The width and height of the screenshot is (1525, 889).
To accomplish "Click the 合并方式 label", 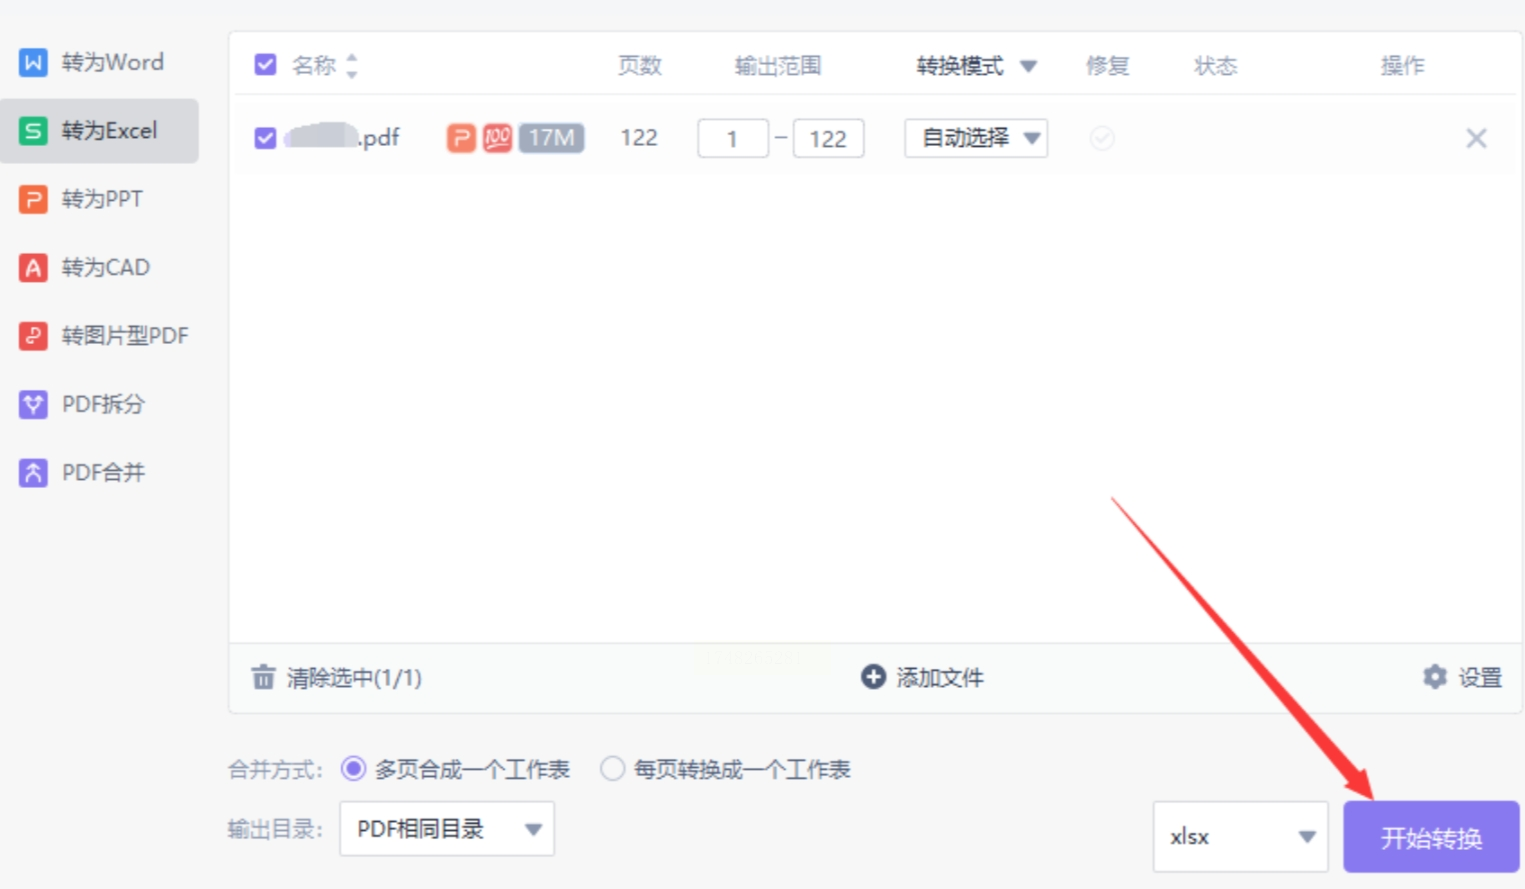I will [275, 770].
